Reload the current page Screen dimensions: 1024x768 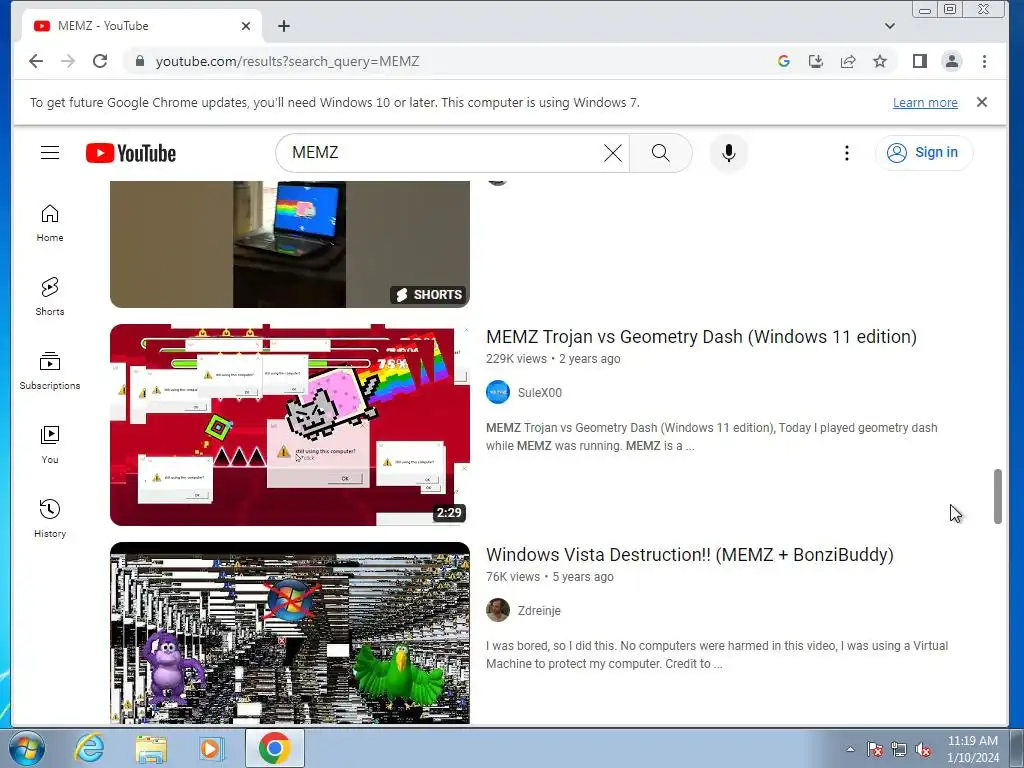tap(100, 61)
